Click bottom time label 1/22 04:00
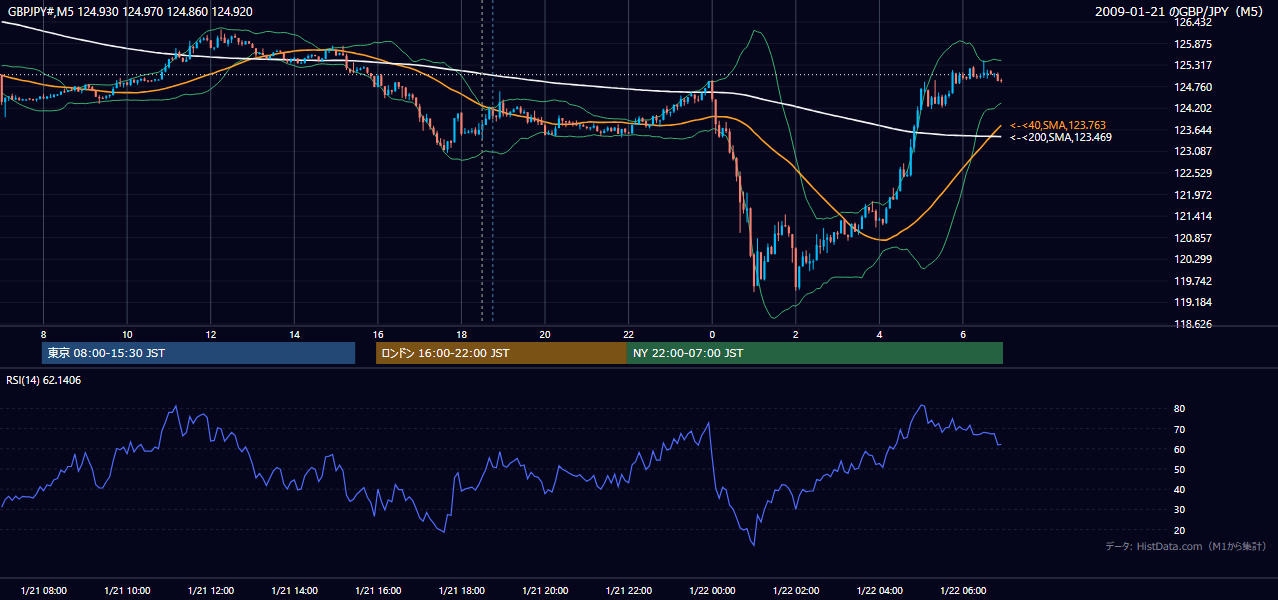This screenshot has width=1278, height=600. point(879,591)
